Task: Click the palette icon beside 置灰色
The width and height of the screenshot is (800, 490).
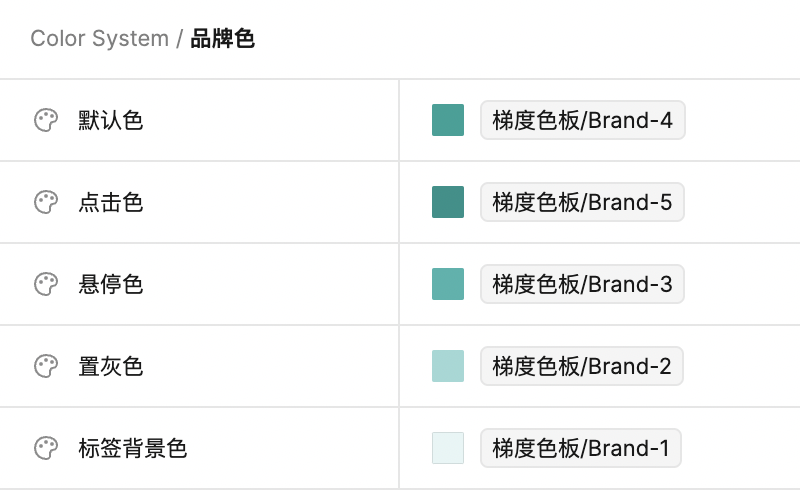Action: (x=46, y=367)
